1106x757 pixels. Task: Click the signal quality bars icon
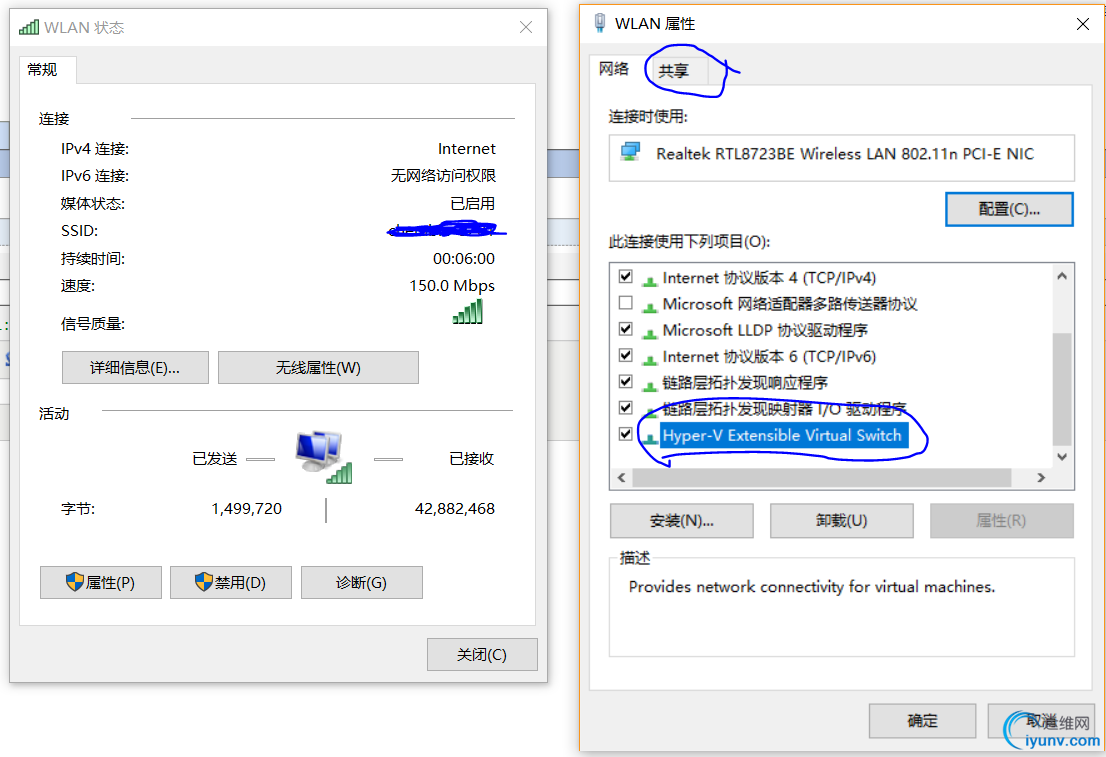(468, 311)
